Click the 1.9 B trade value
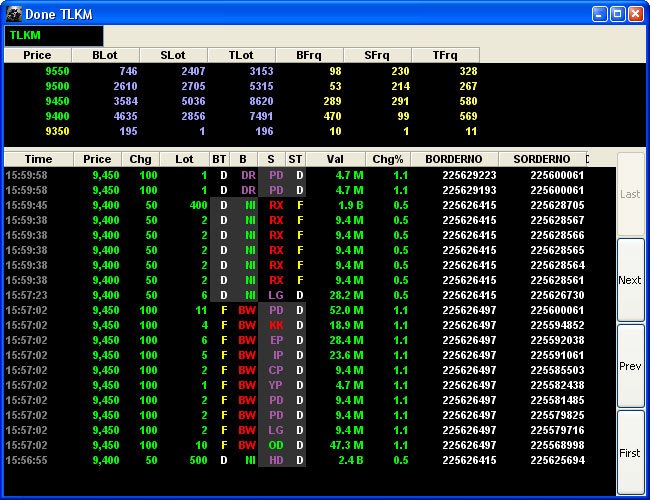 pyautogui.click(x=351, y=205)
